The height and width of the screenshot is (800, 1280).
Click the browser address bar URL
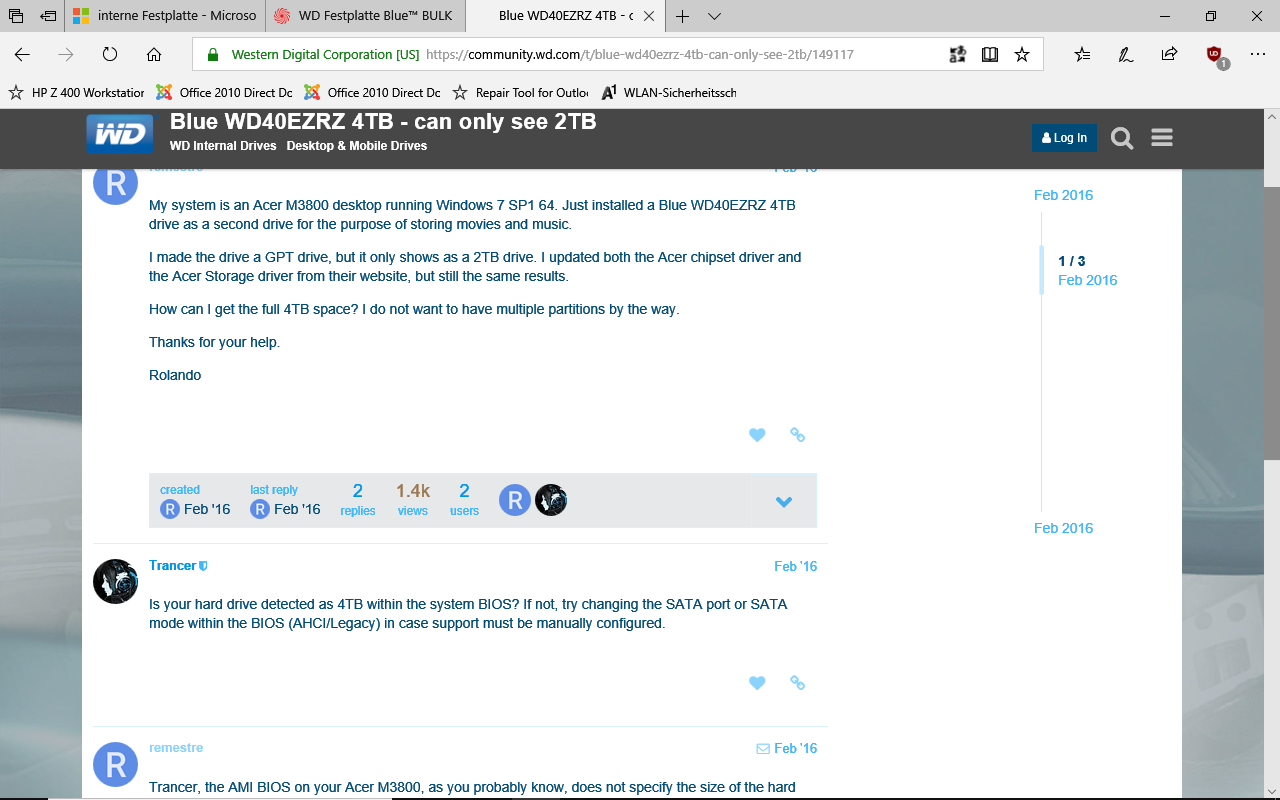point(640,55)
